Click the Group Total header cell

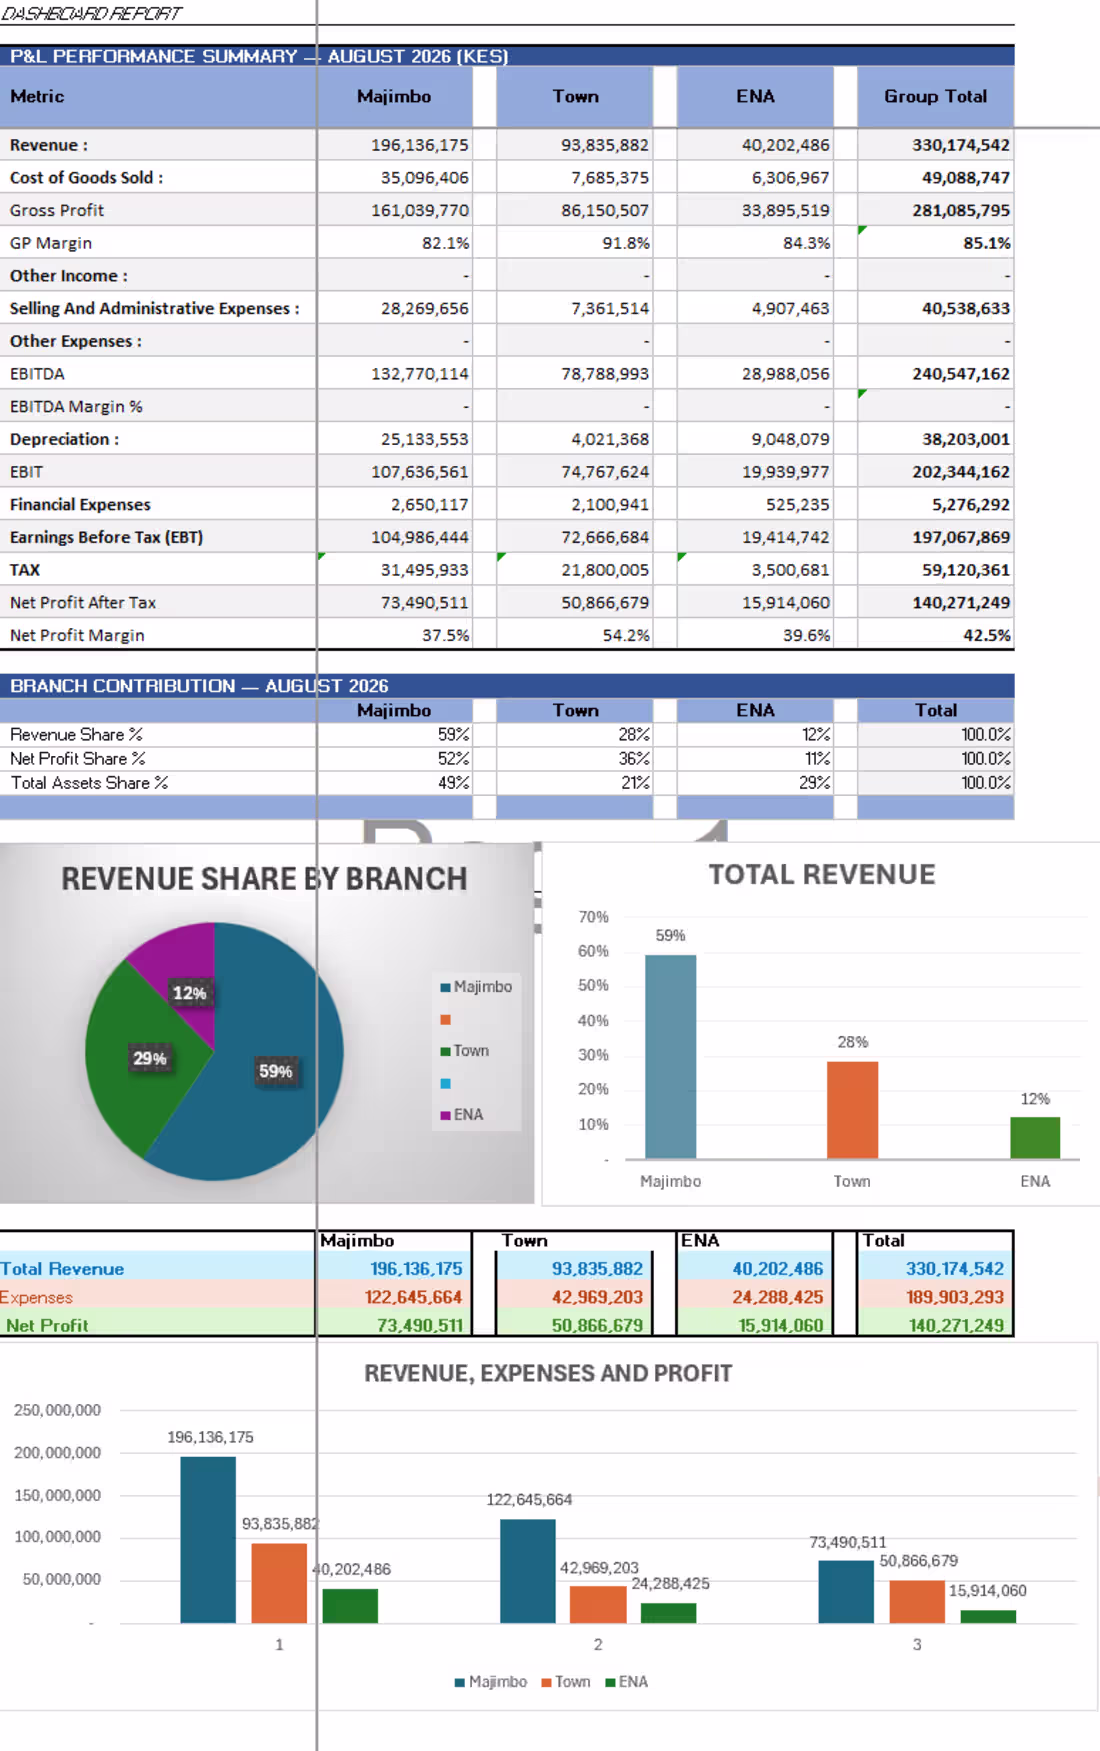935,96
